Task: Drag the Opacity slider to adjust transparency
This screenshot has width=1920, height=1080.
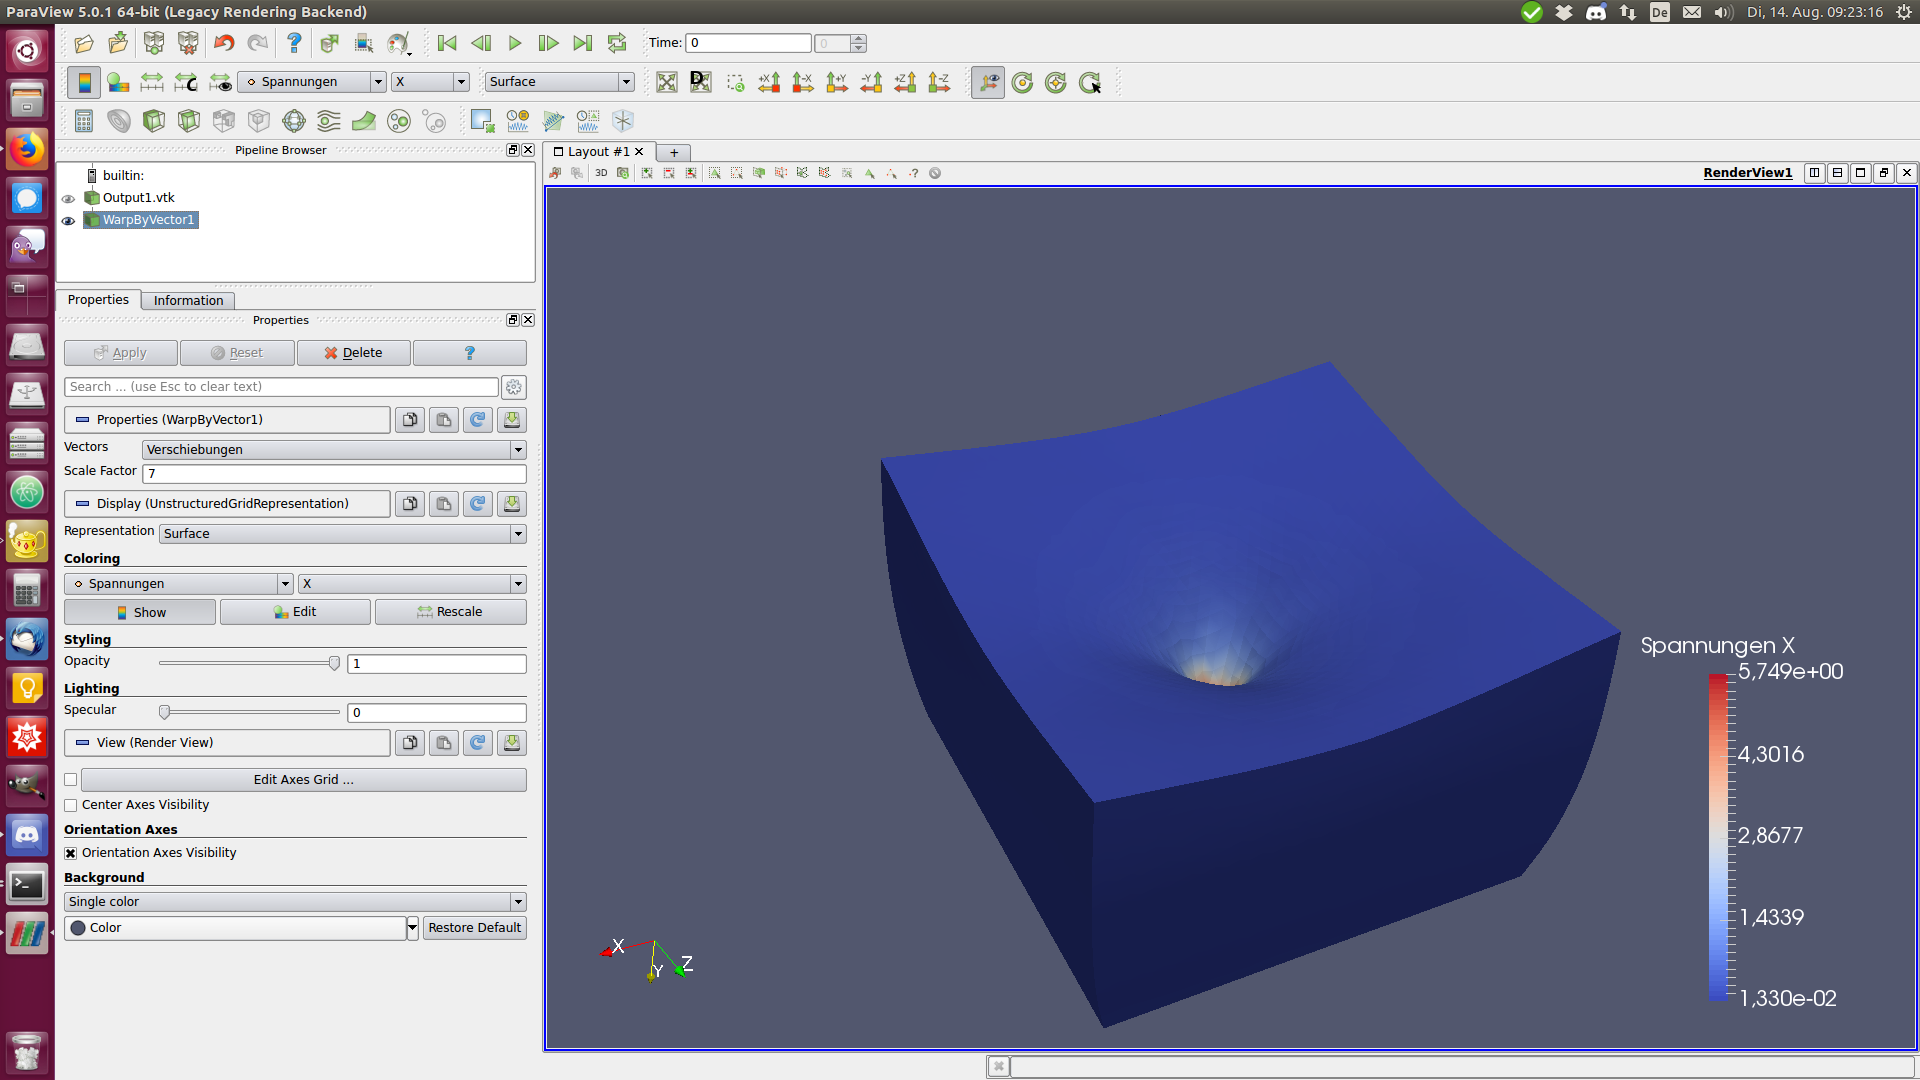Action: 335,662
